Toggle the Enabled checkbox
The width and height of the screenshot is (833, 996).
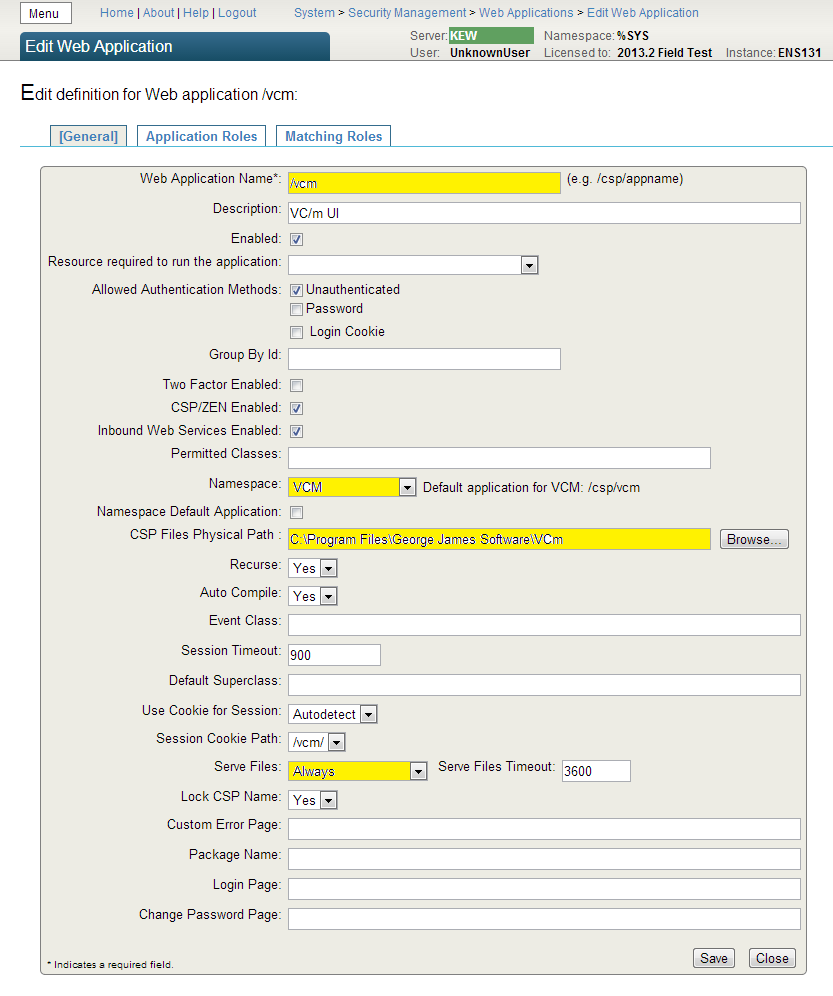pyautogui.click(x=296, y=240)
